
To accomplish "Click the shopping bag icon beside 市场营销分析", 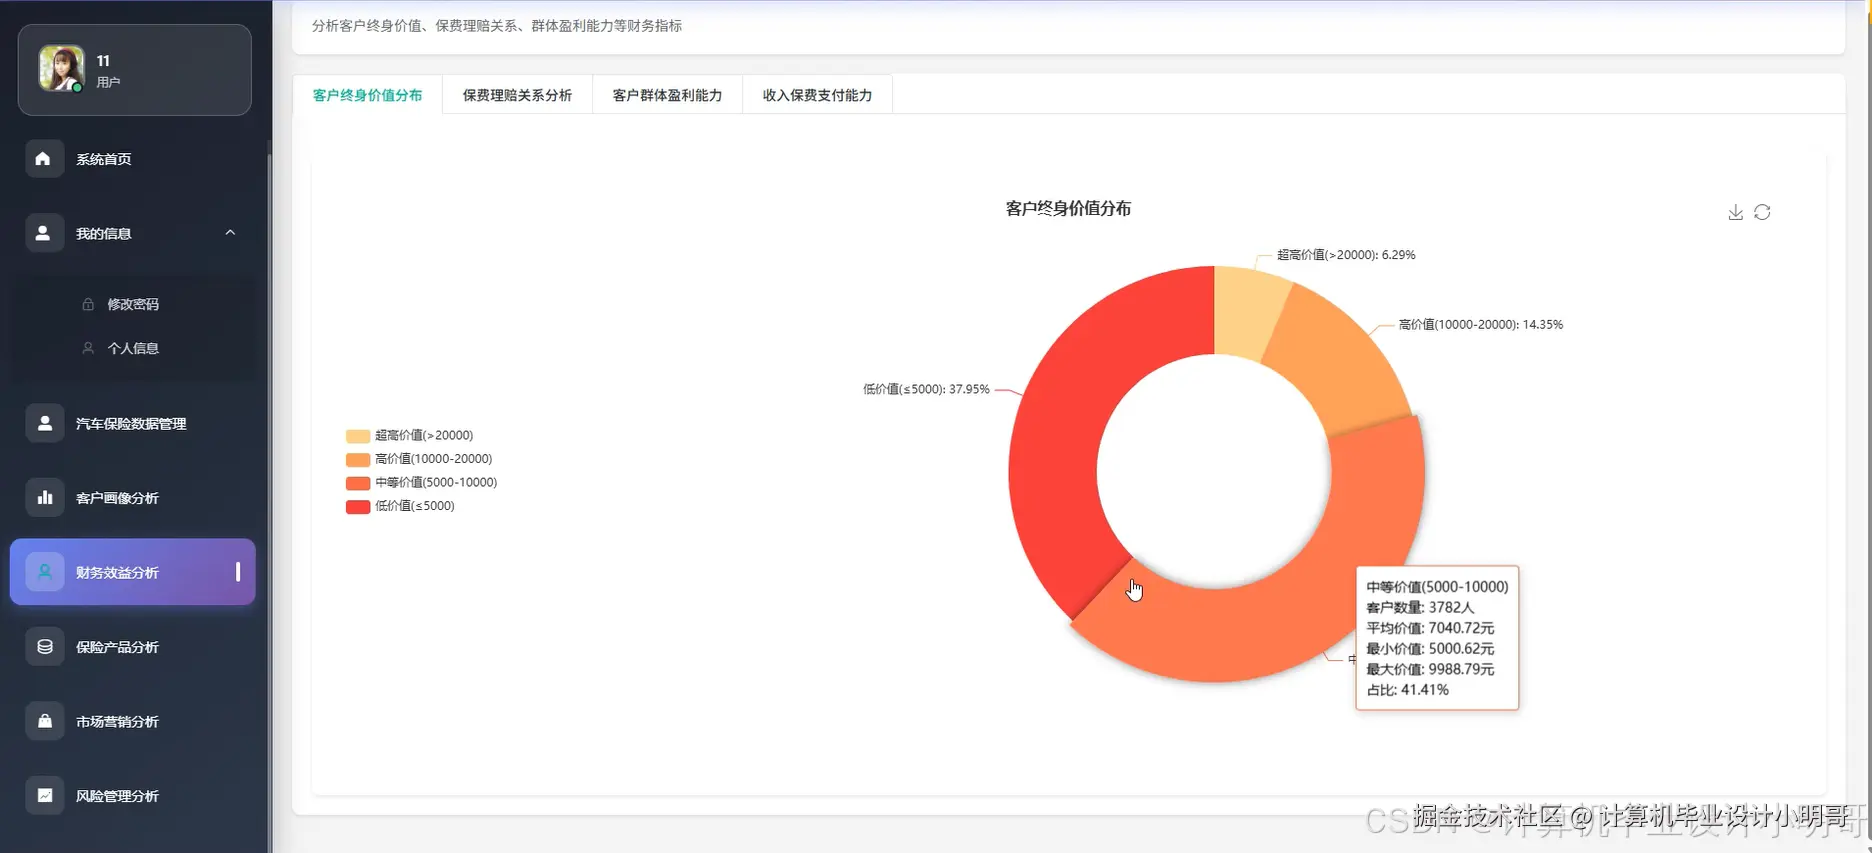I will click(x=44, y=721).
